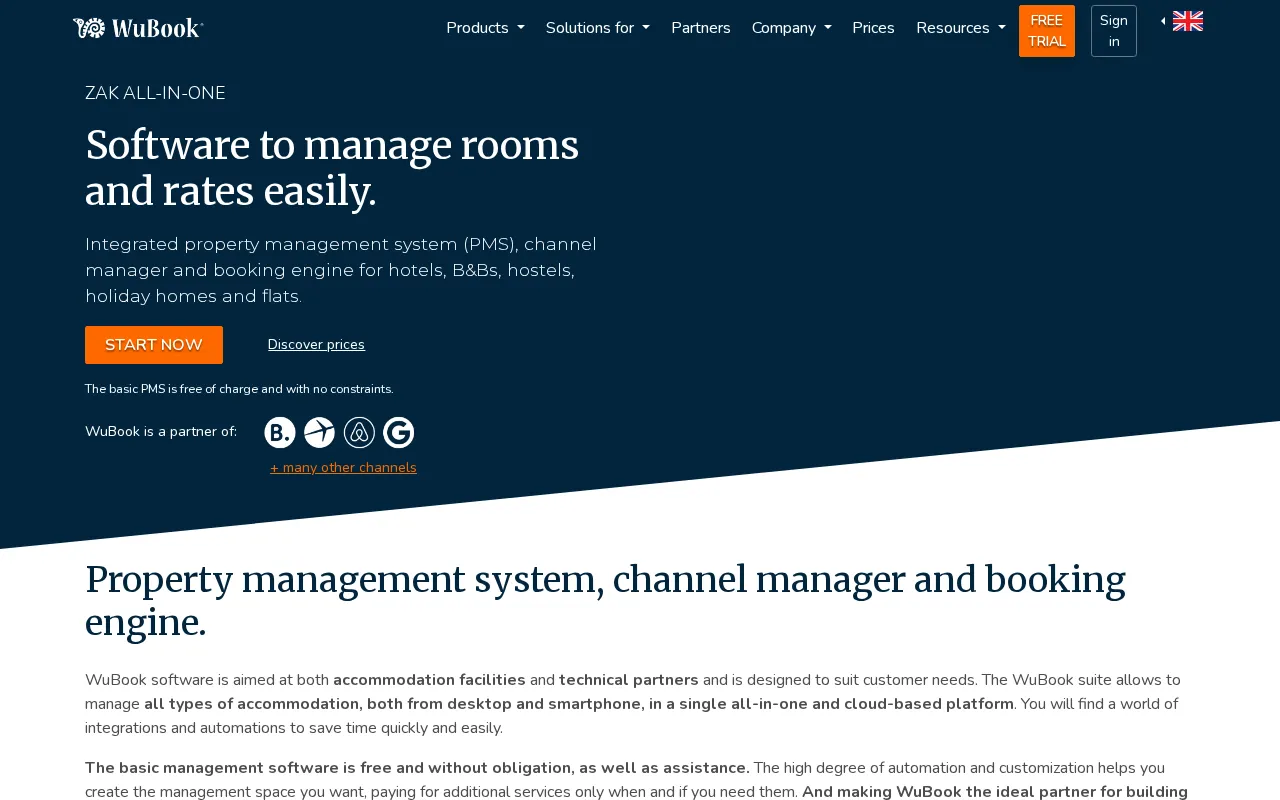Click the Airbnb partner icon

(359, 433)
